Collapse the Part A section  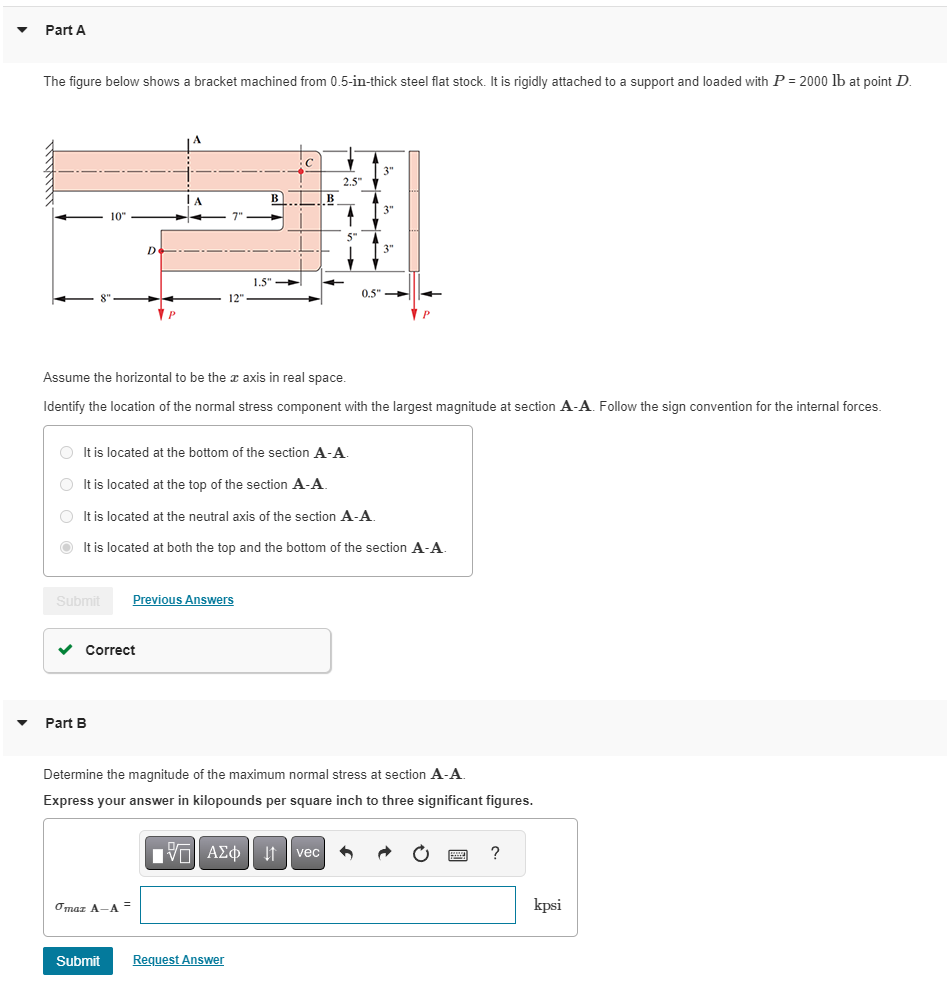point(21,30)
